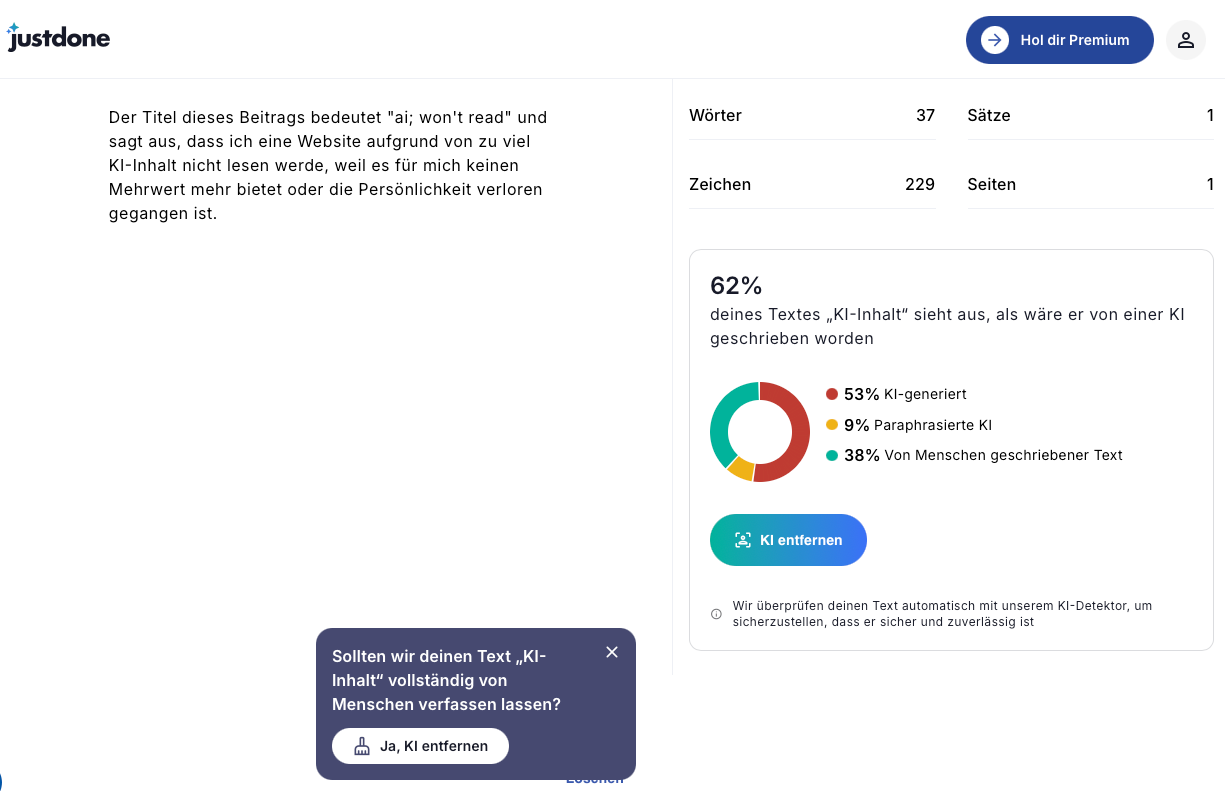The width and height of the screenshot is (1225, 791).
Task: Click the broom icon in popup
Action: [362, 746]
